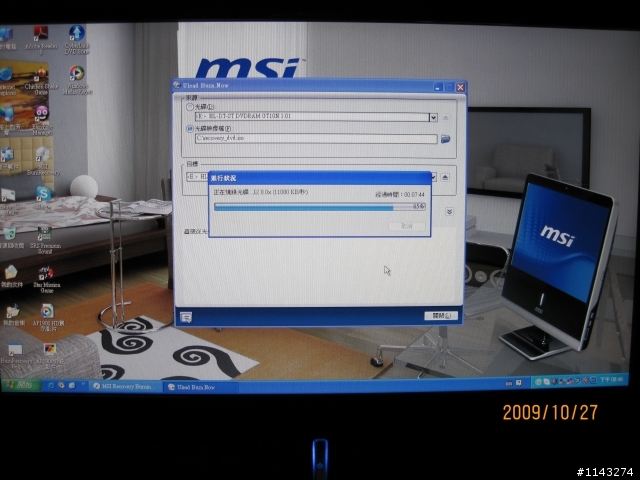The image size is (640, 480).
Task: Launch Windows Media Player desktop shortcut
Action: pyautogui.click(x=77, y=80)
